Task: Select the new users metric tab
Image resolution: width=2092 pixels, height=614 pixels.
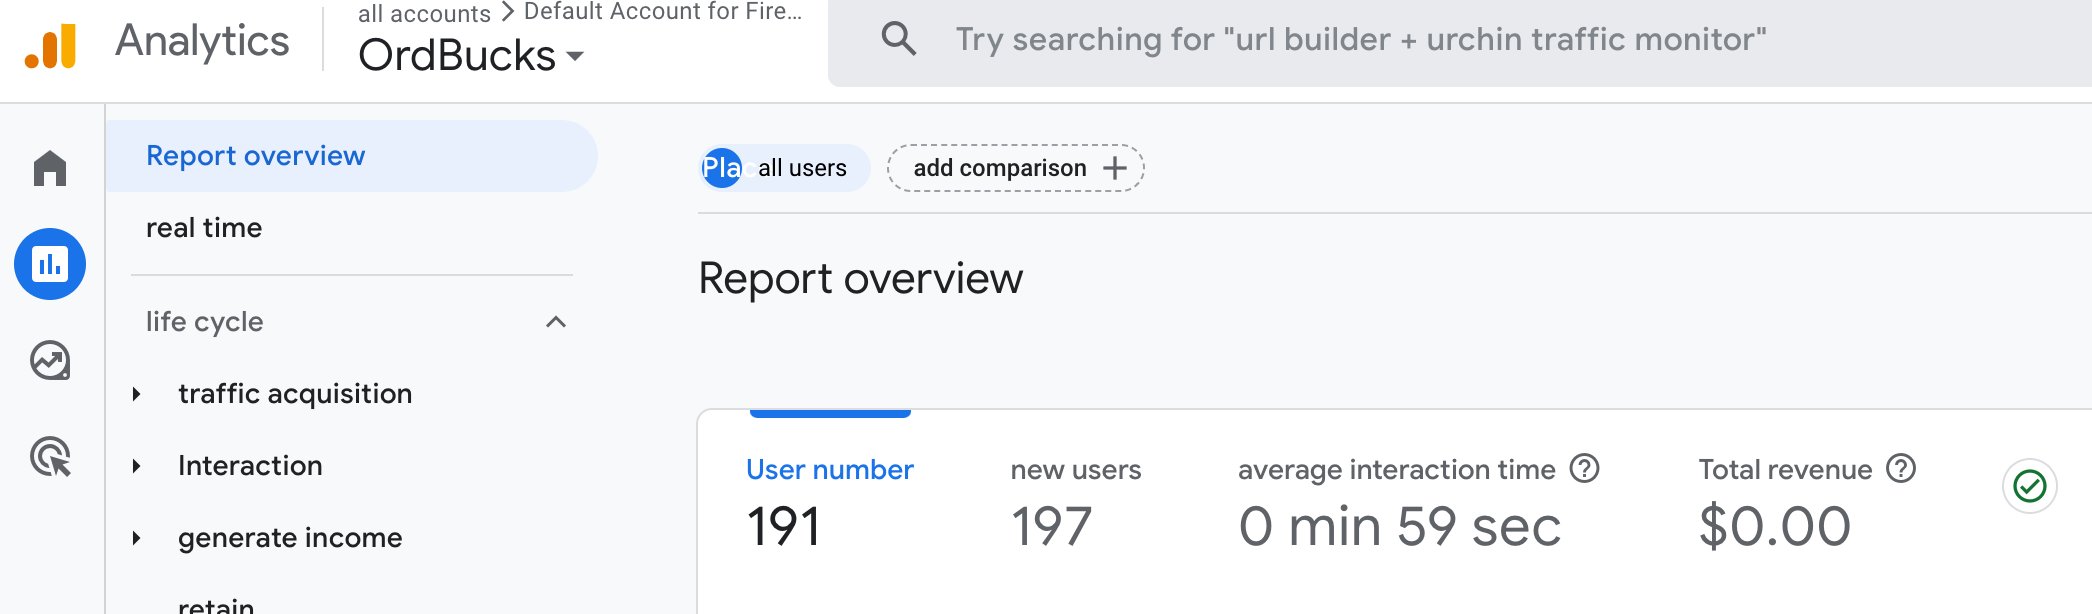Action: coord(1076,470)
